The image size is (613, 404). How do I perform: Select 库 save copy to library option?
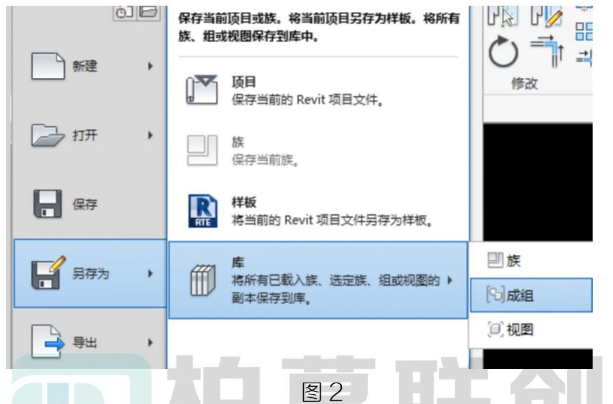[x=318, y=280]
